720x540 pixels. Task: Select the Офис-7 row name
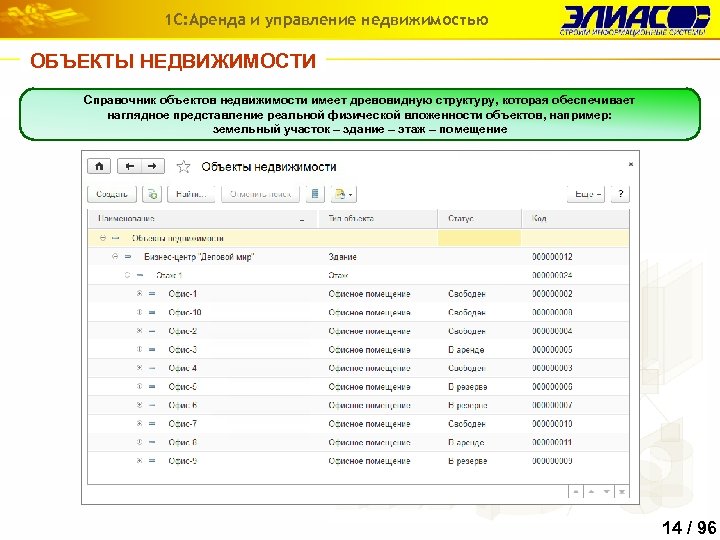tap(182, 424)
